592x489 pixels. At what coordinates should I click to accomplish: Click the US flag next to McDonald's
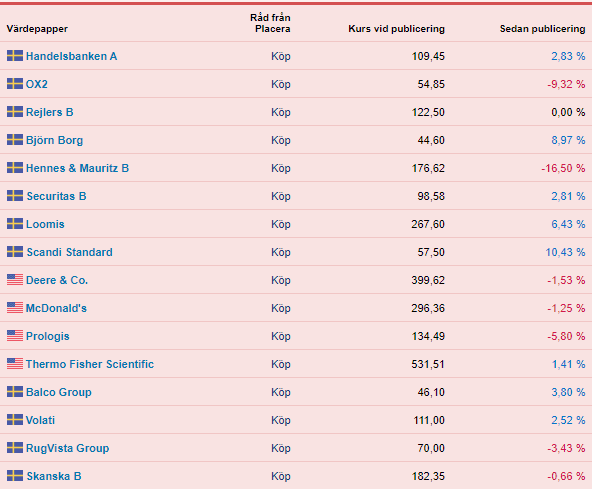click(15, 308)
